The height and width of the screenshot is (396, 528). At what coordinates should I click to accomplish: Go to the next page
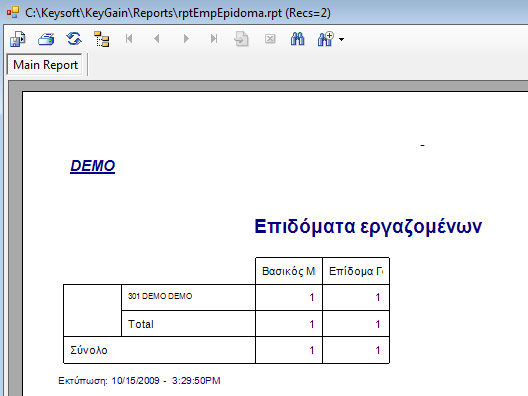[x=186, y=39]
